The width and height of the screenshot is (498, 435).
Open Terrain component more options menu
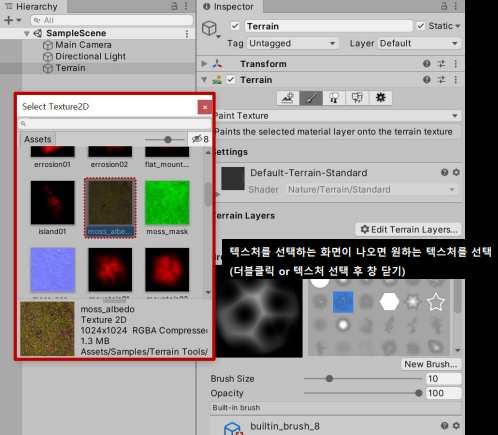(456, 80)
